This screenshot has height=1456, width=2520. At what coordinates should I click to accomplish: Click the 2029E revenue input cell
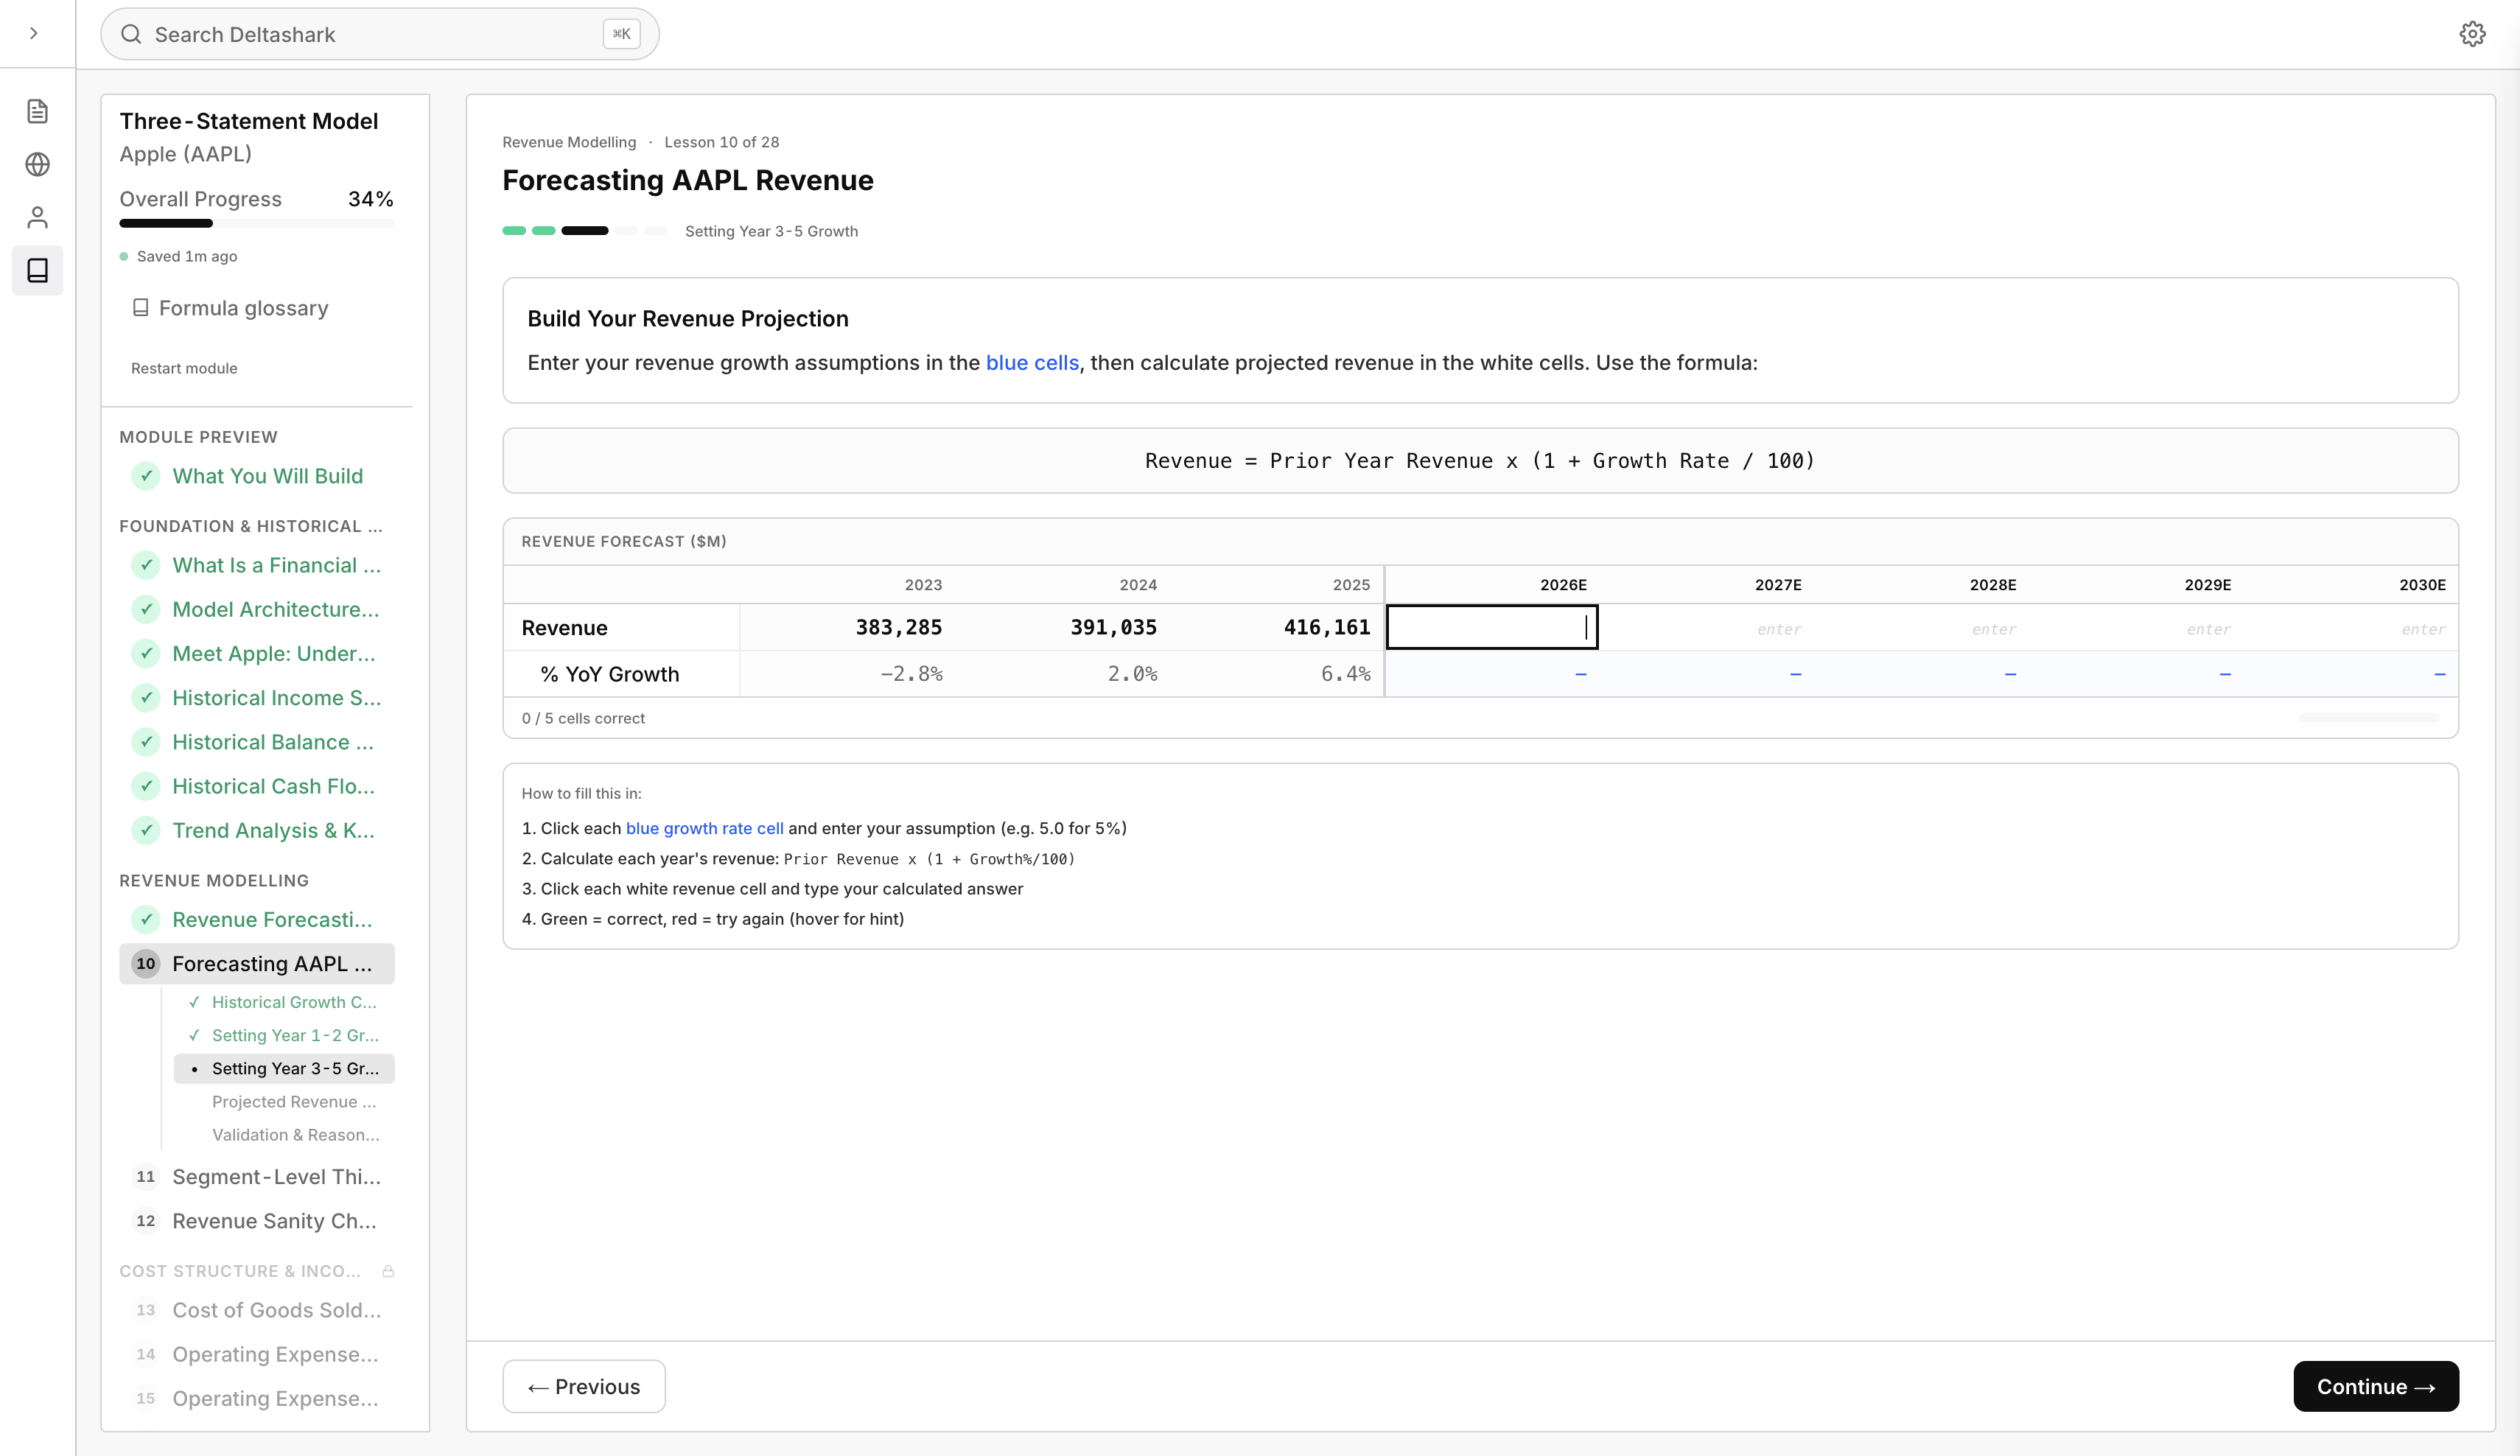pos(2137,628)
